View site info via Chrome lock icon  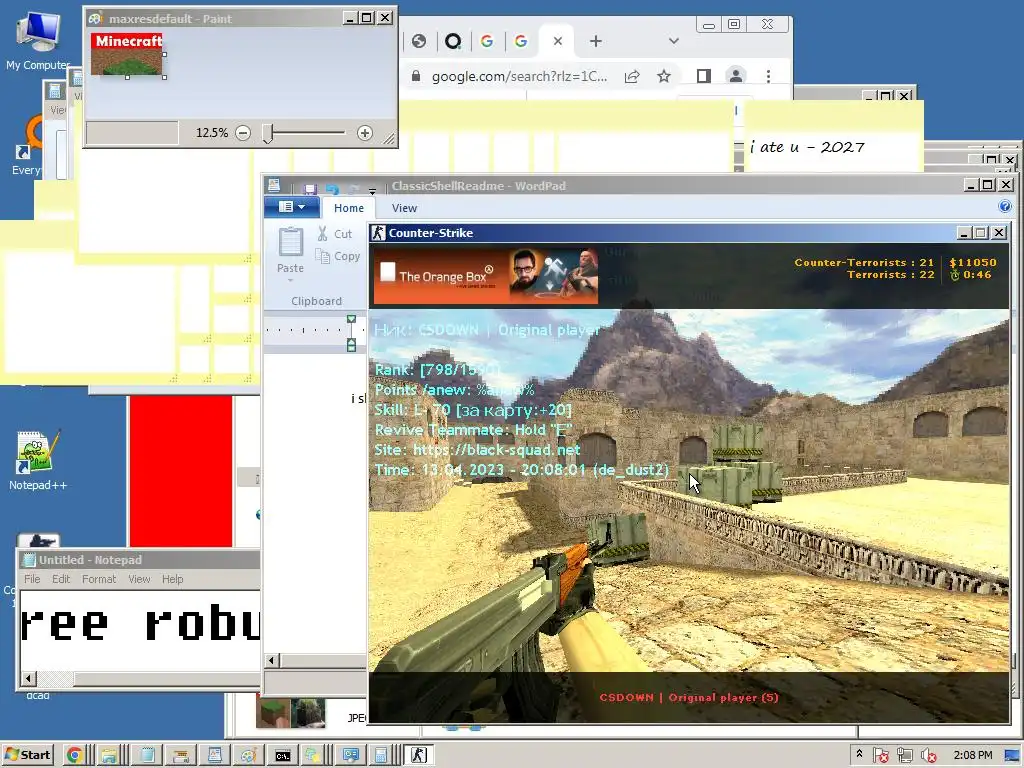(x=416, y=76)
